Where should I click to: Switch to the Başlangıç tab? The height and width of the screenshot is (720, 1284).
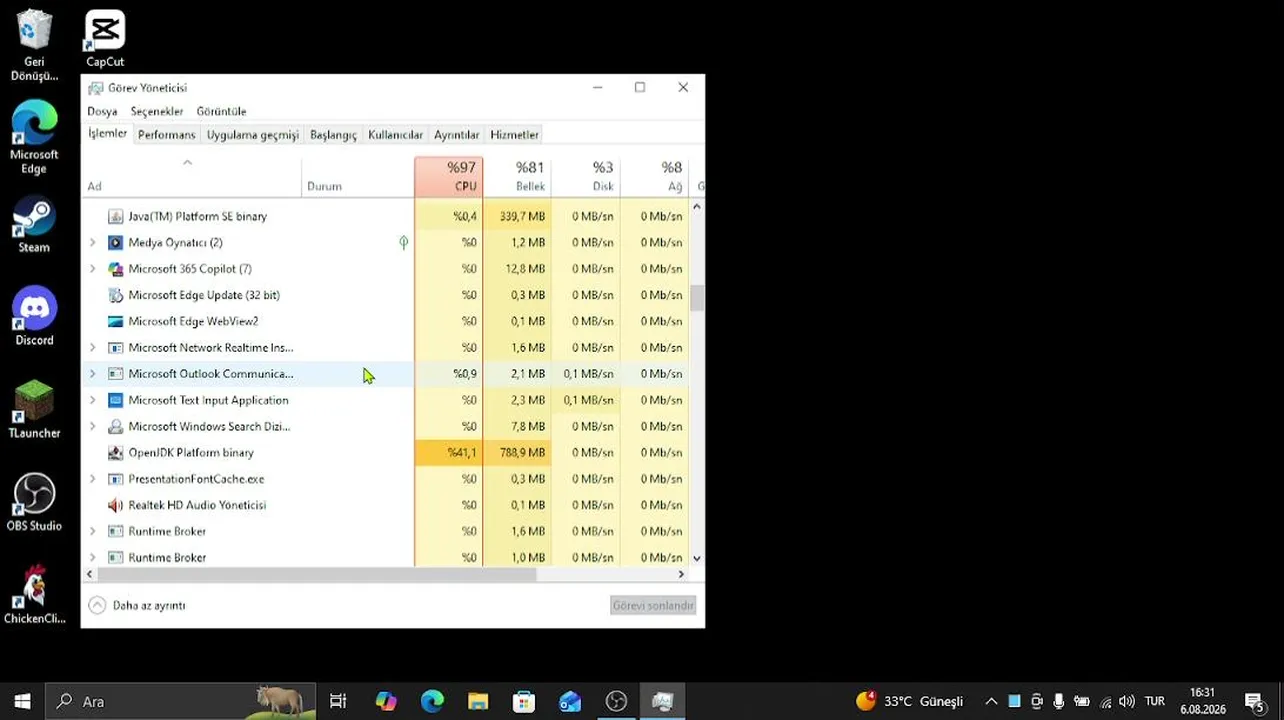pos(333,135)
